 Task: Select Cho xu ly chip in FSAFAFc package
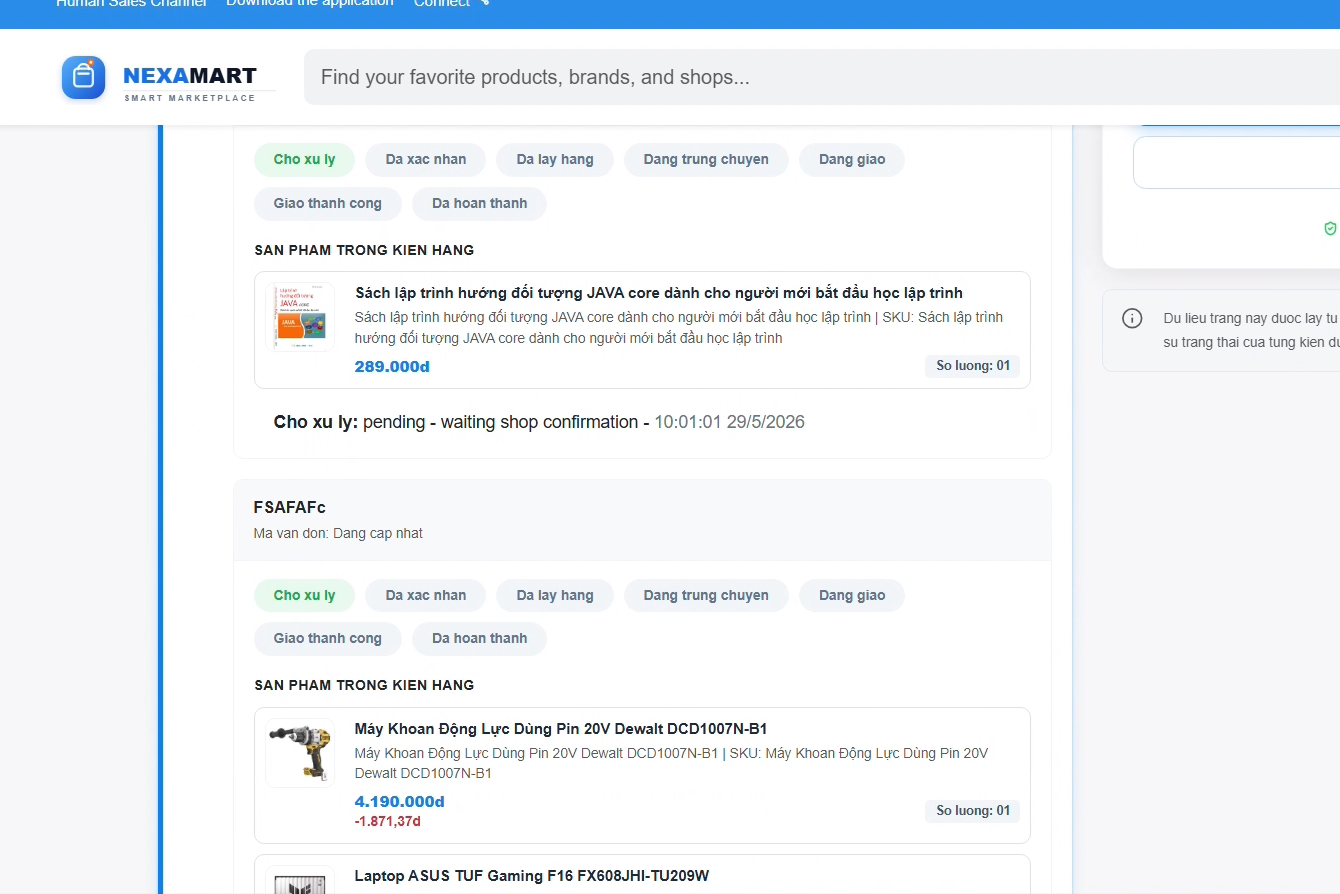pyautogui.click(x=304, y=595)
